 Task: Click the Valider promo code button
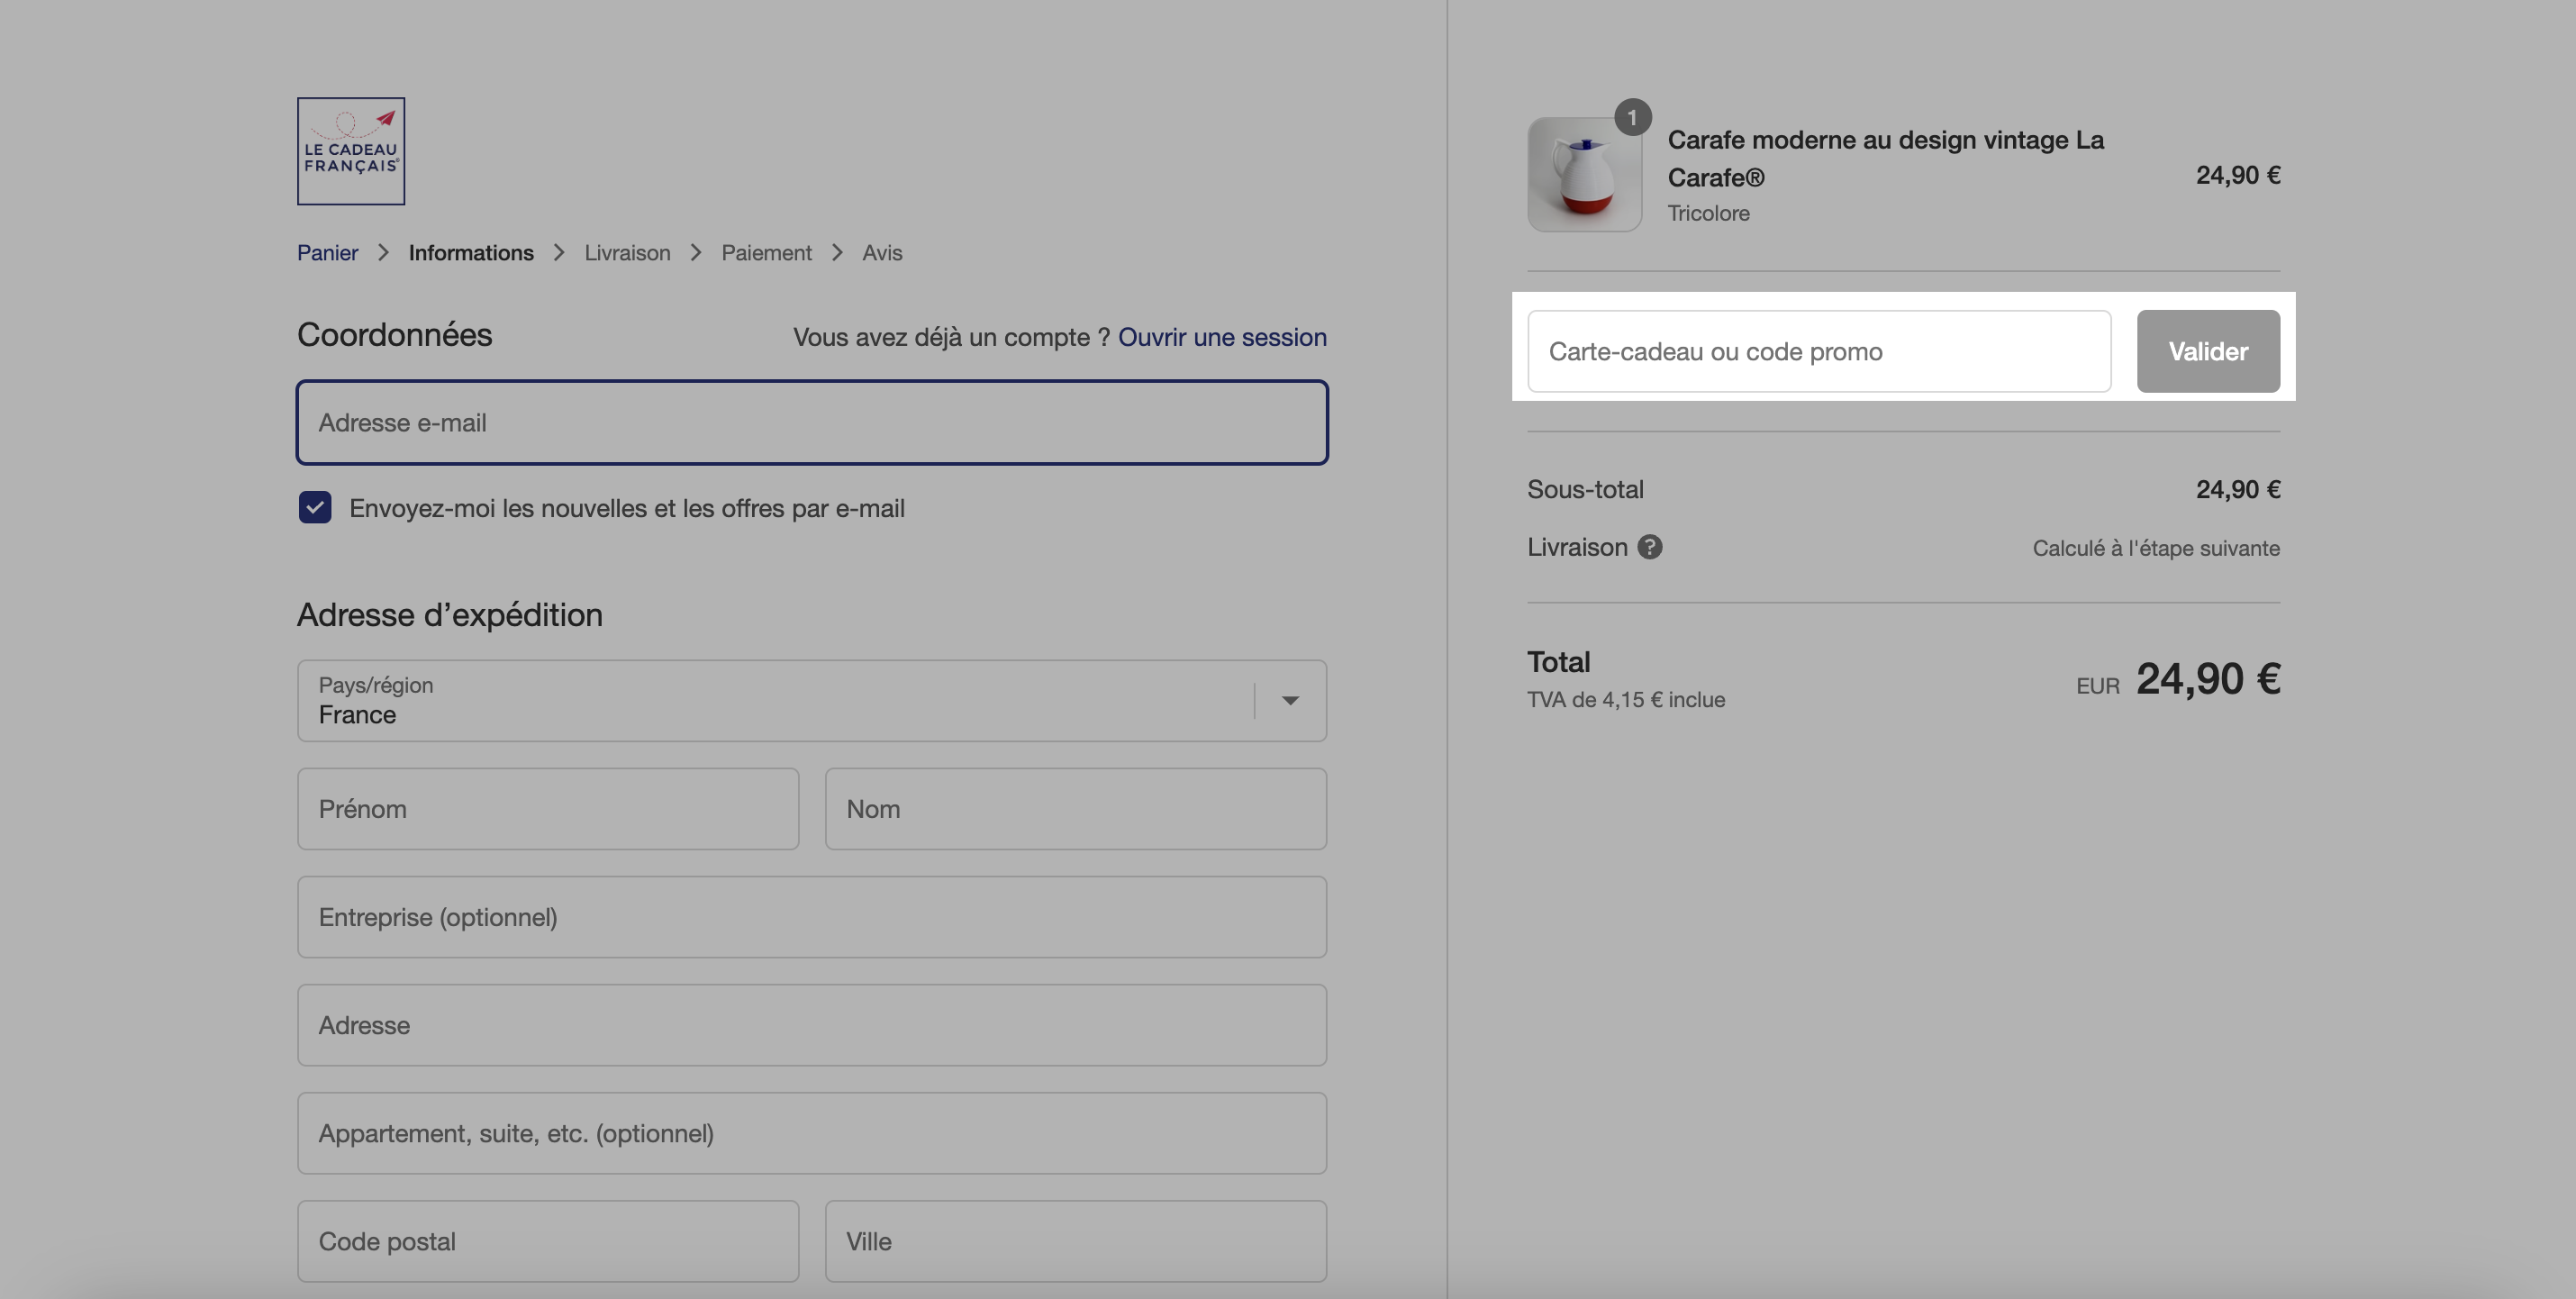click(2208, 351)
